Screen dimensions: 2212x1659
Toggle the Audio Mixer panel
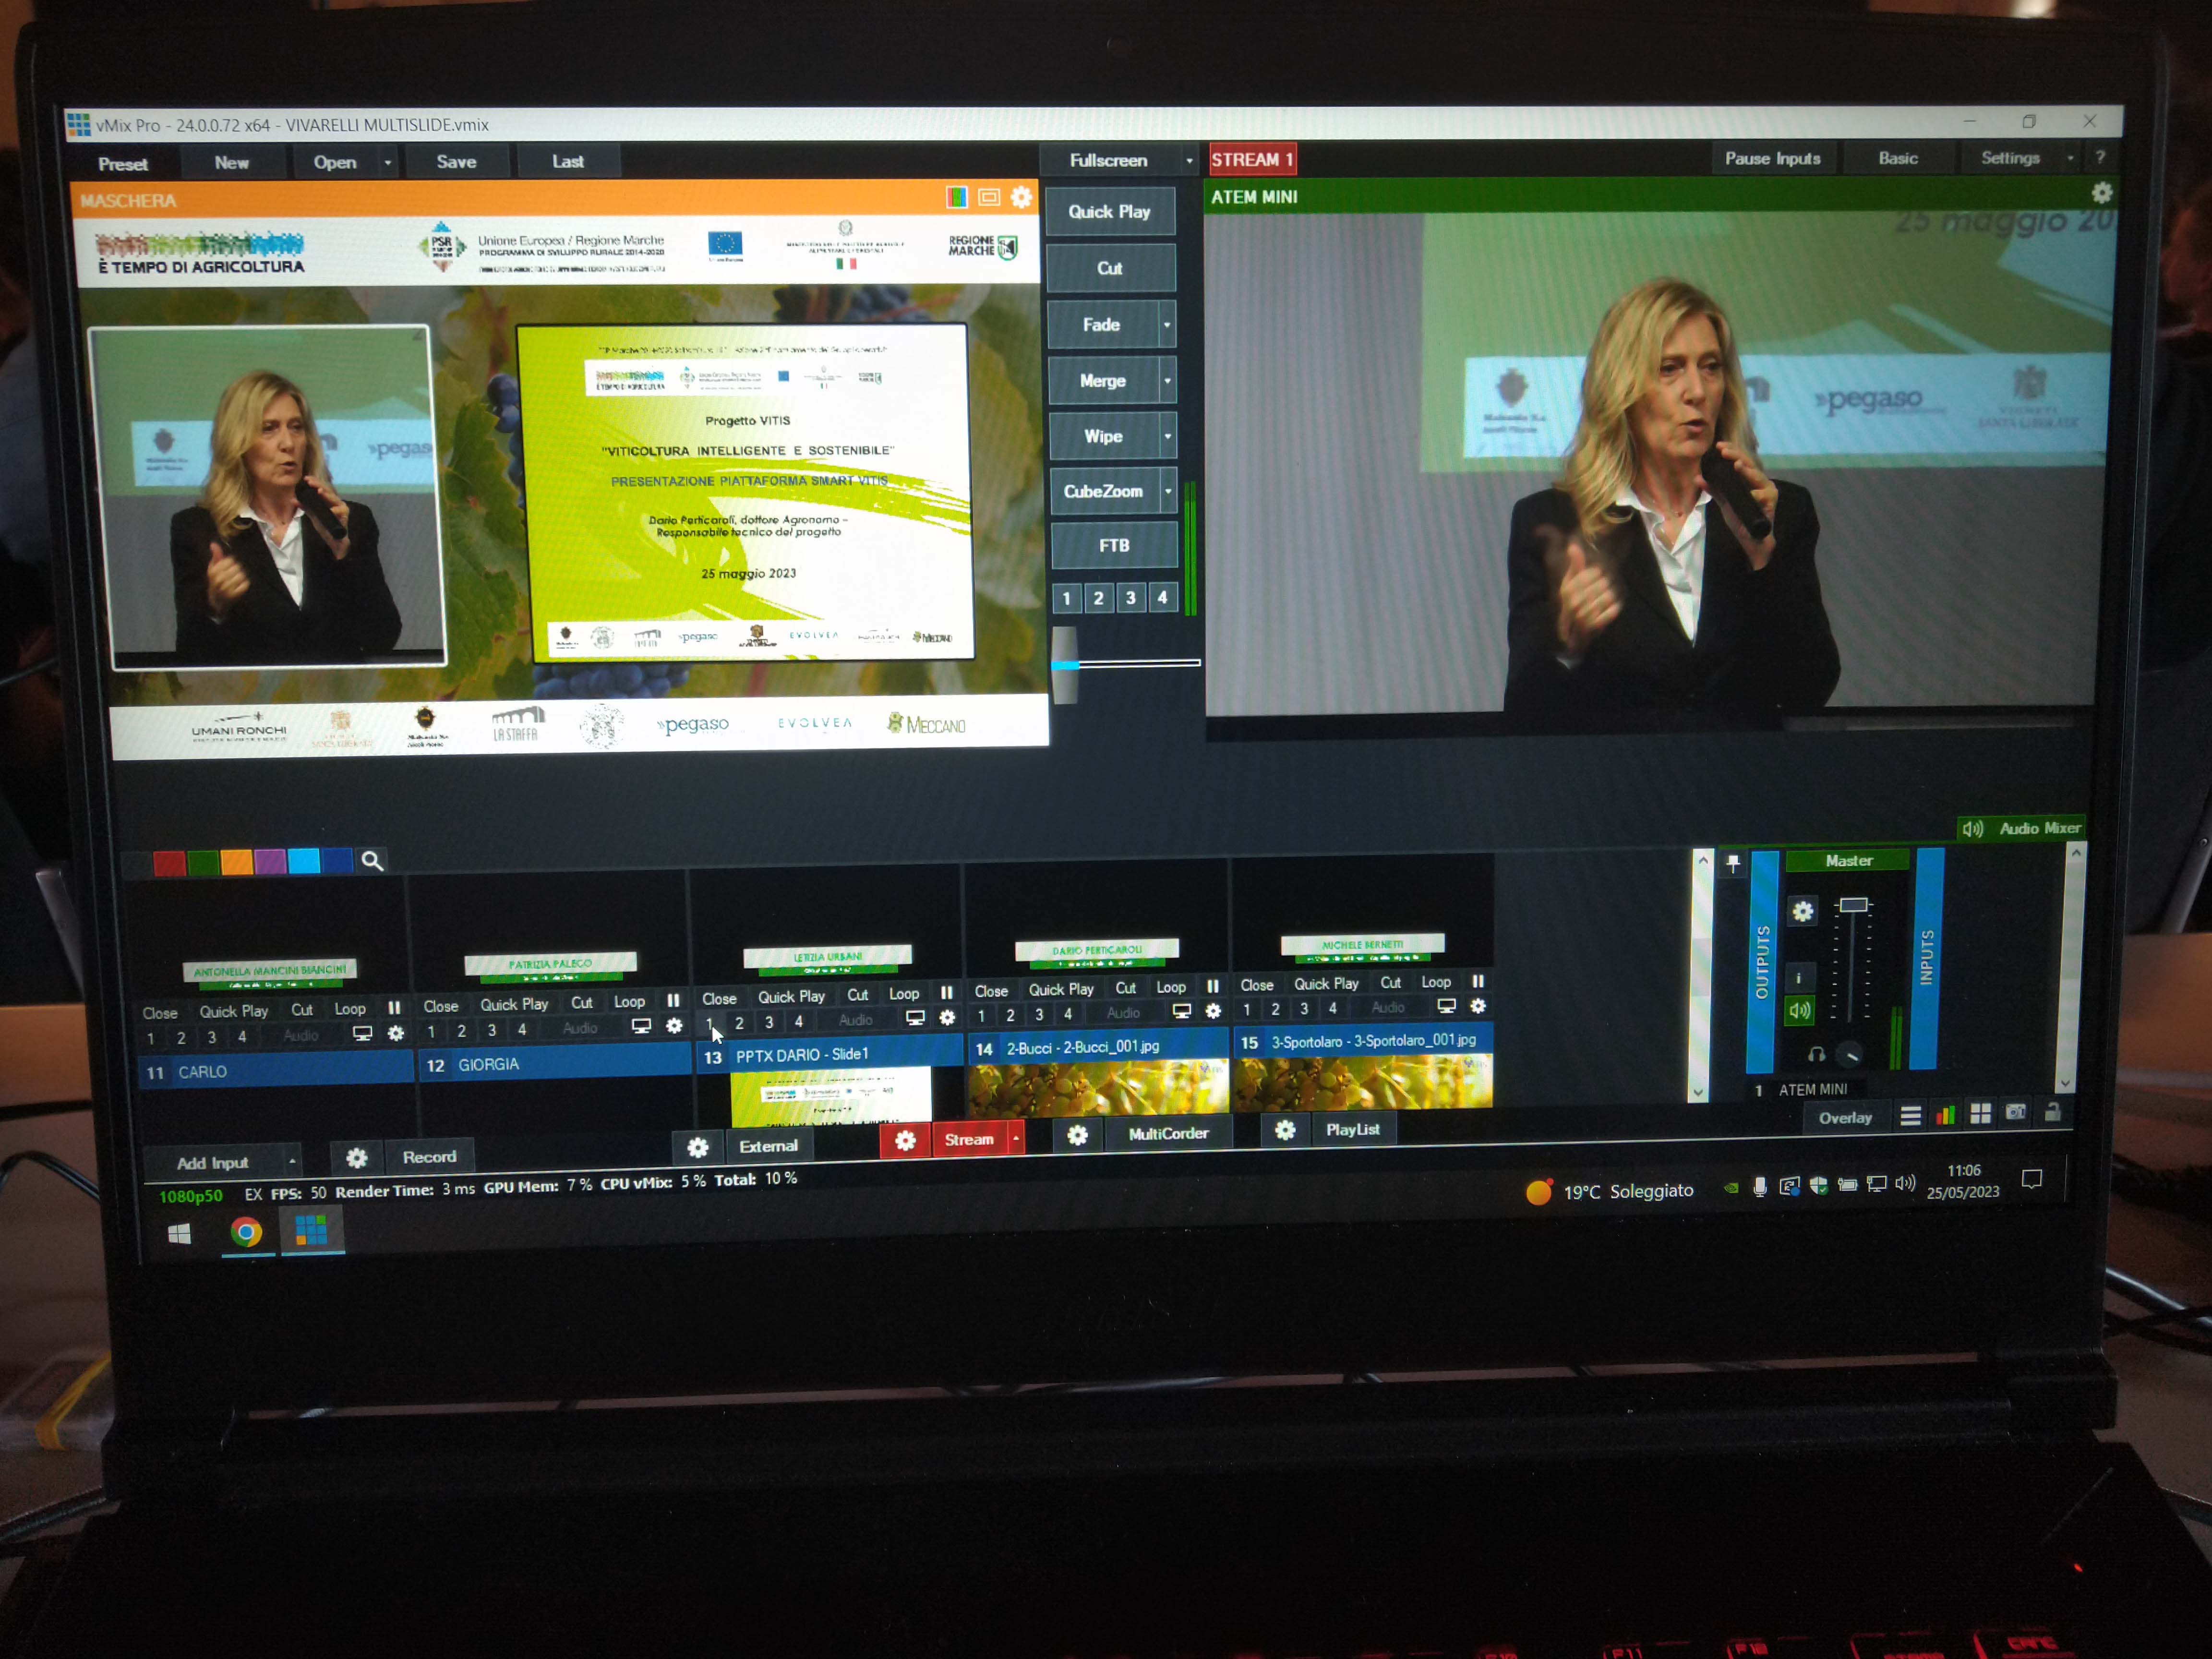(2021, 828)
